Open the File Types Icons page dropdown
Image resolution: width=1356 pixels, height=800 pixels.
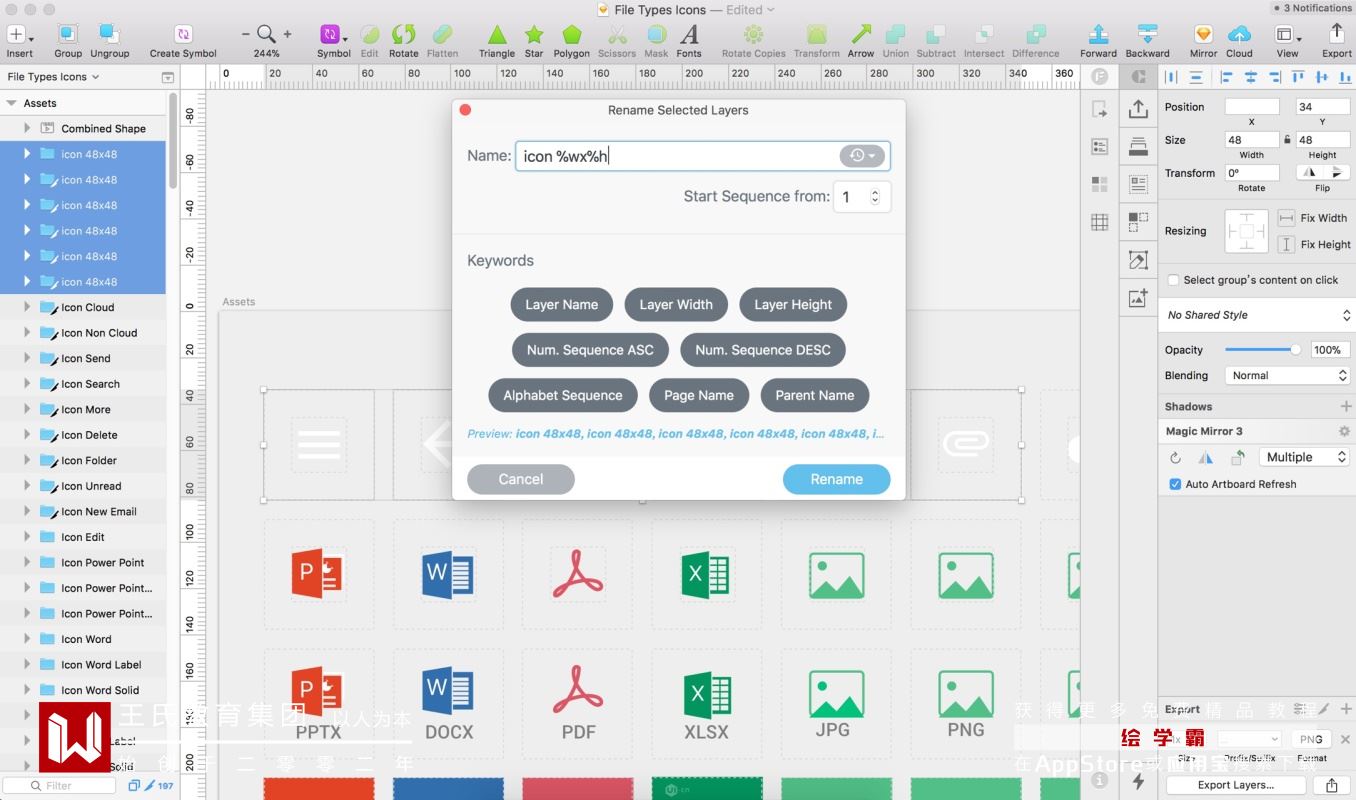(53, 77)
